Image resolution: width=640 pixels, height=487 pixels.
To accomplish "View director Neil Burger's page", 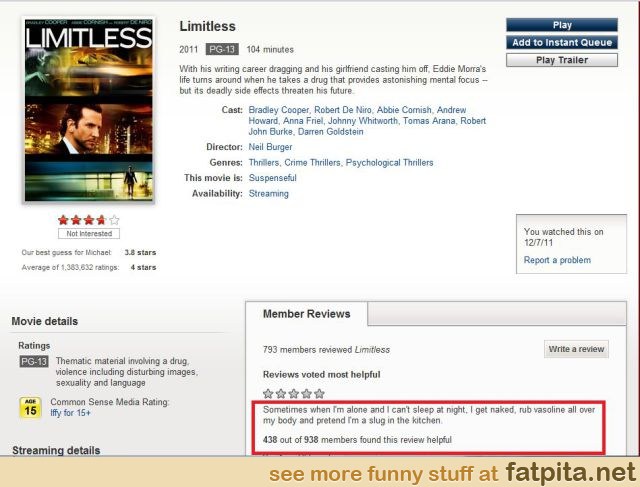I will pyautogui.click(x=270, y=147).
